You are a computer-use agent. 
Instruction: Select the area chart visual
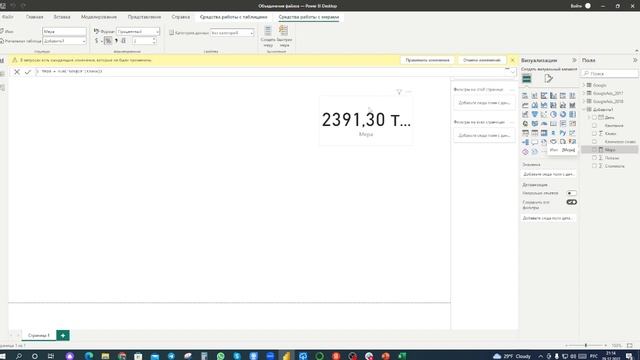tap(535, 105)
